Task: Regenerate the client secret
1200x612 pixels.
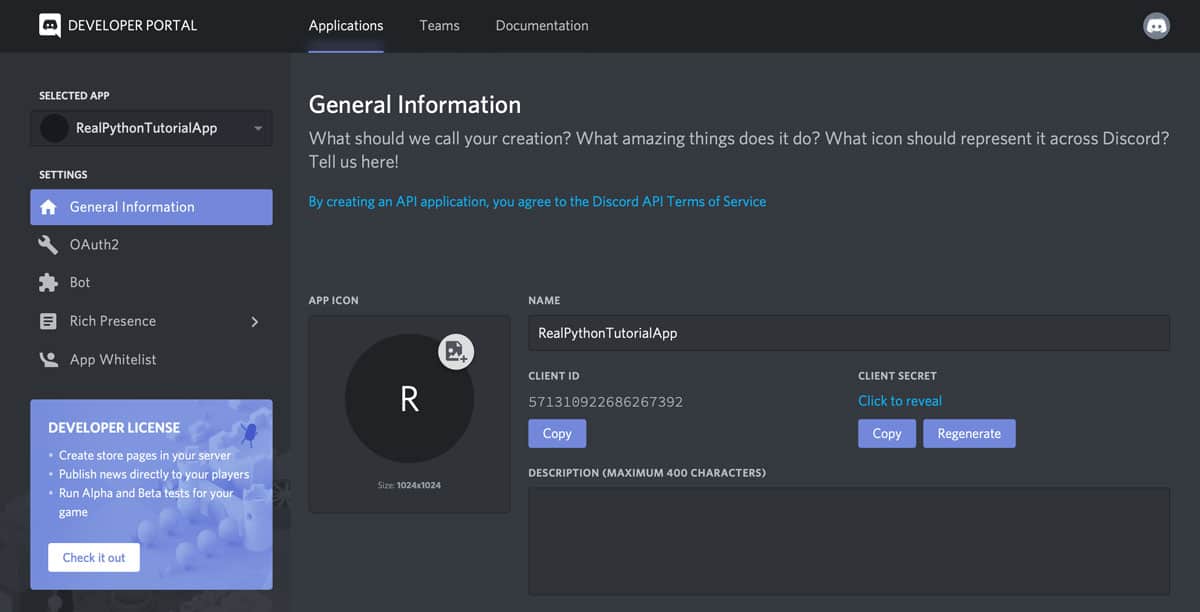Action: click(x=969, y=433)
